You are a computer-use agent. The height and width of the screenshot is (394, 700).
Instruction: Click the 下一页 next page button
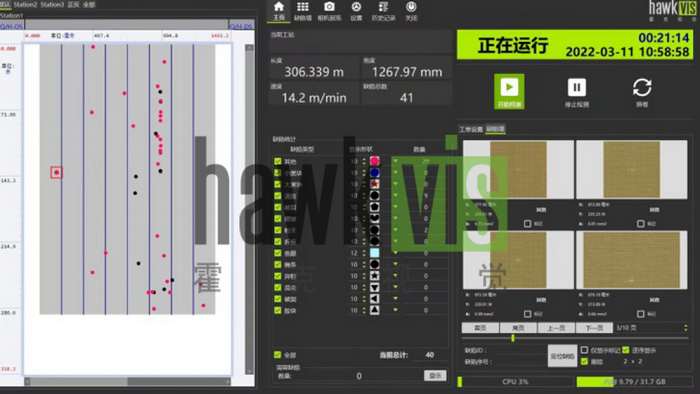pyautogui.click(x=594, y=328)
